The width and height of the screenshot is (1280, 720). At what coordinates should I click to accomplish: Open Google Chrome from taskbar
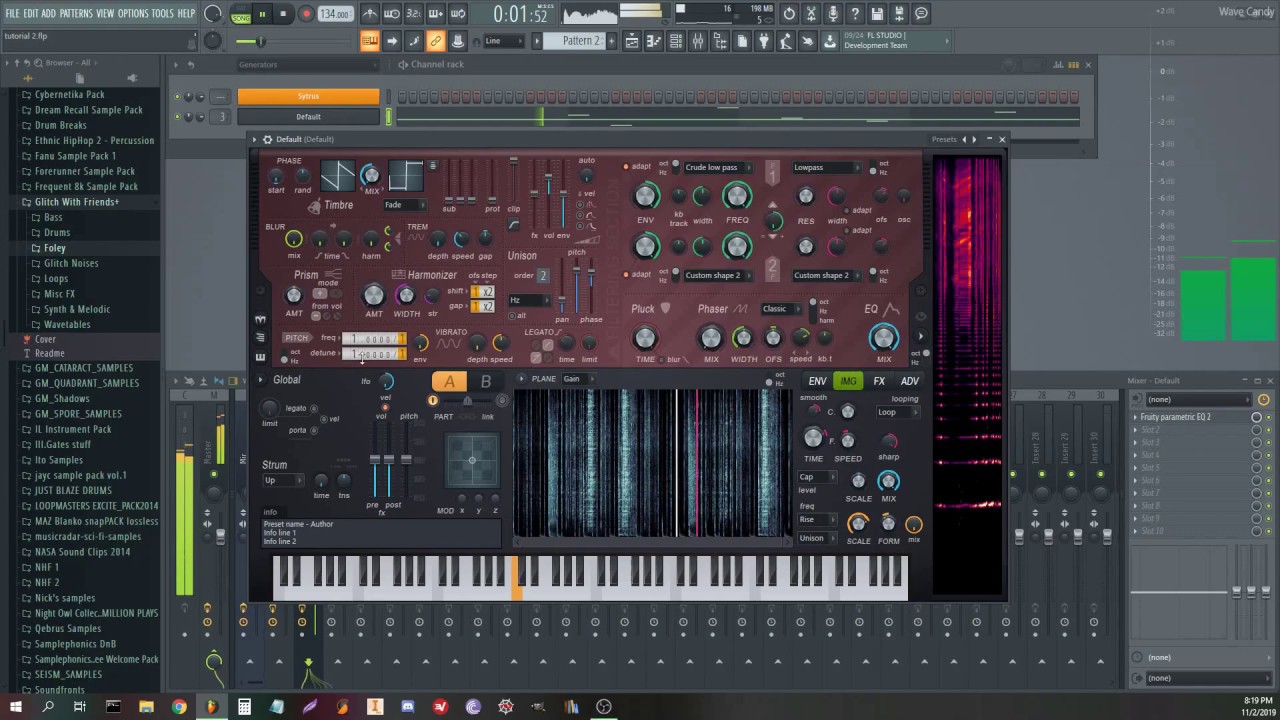[x=179, y=706]
